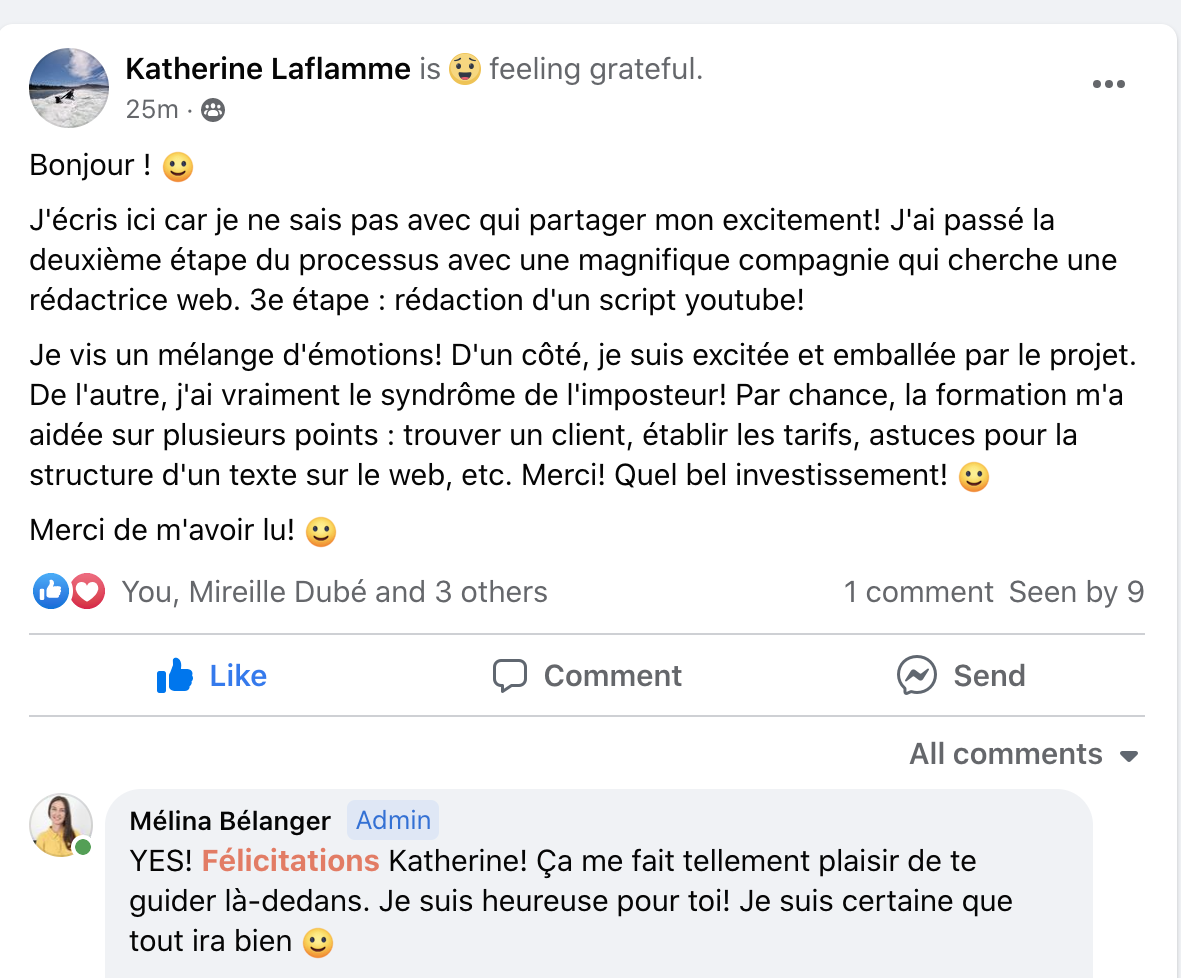Click the red heart reaction icon
Viewport: 1181px width, 978px height.
pos(88,592)
